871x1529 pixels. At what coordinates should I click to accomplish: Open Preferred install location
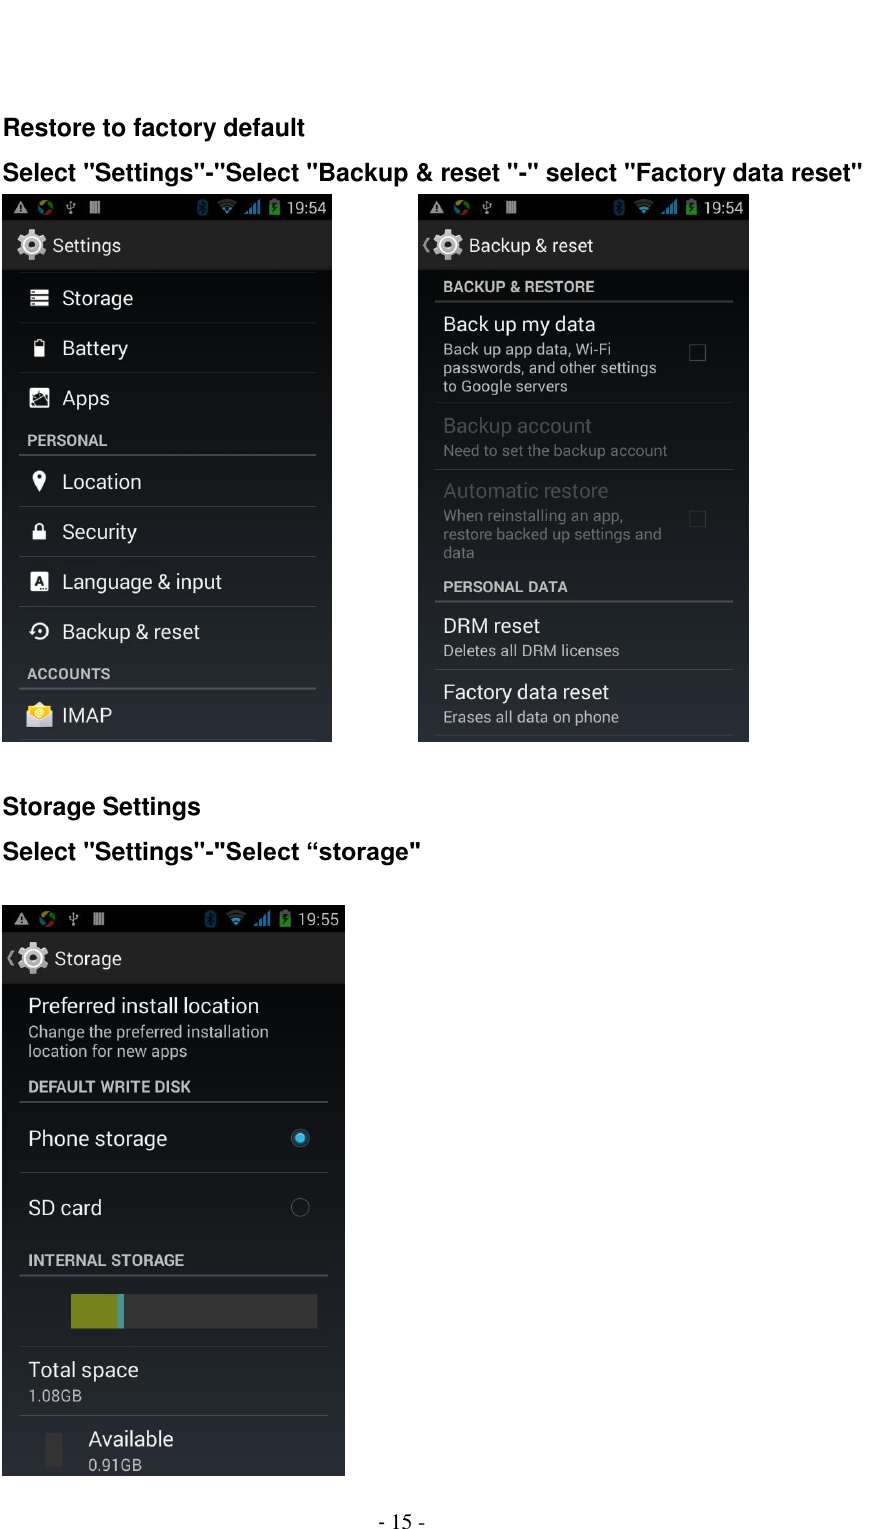click(145, 1025)
